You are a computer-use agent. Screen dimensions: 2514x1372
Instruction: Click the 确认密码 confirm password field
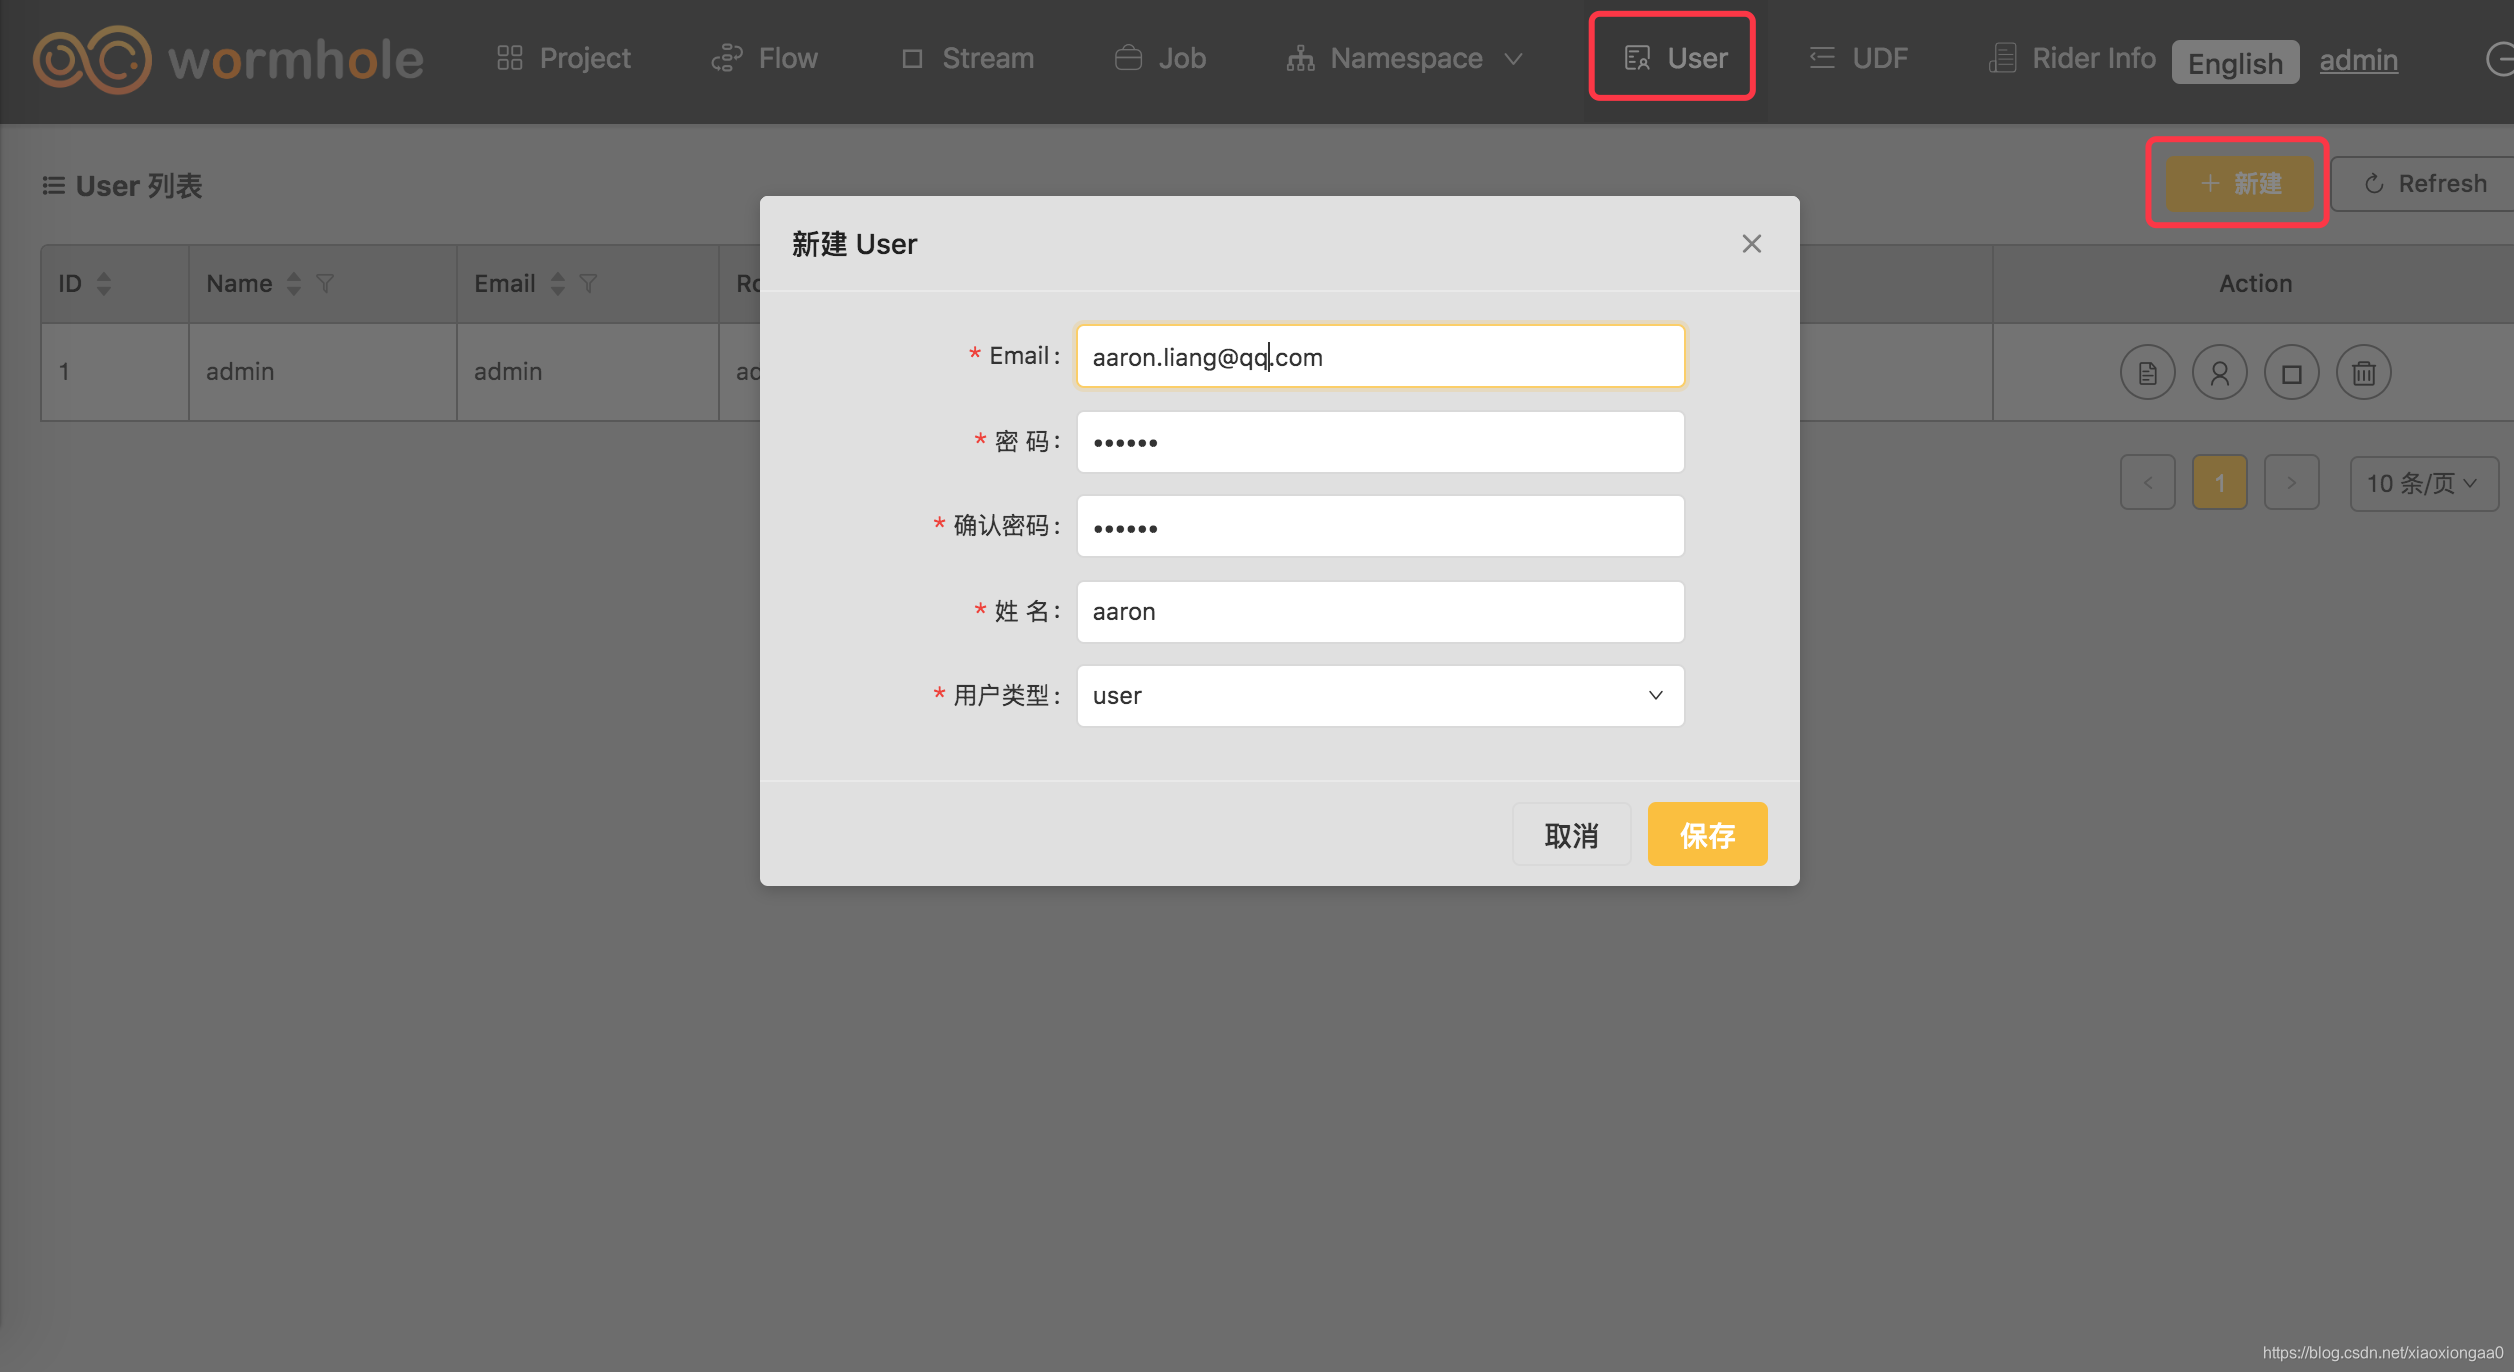pyautogui.click(x=1379, y=527)
